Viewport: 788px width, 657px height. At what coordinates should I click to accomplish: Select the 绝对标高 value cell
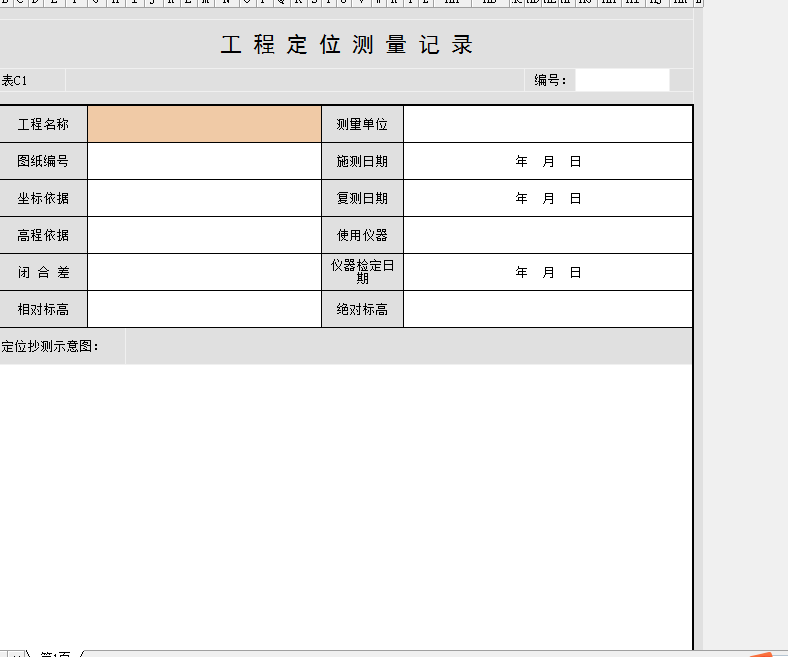click(x=547, y=309)
